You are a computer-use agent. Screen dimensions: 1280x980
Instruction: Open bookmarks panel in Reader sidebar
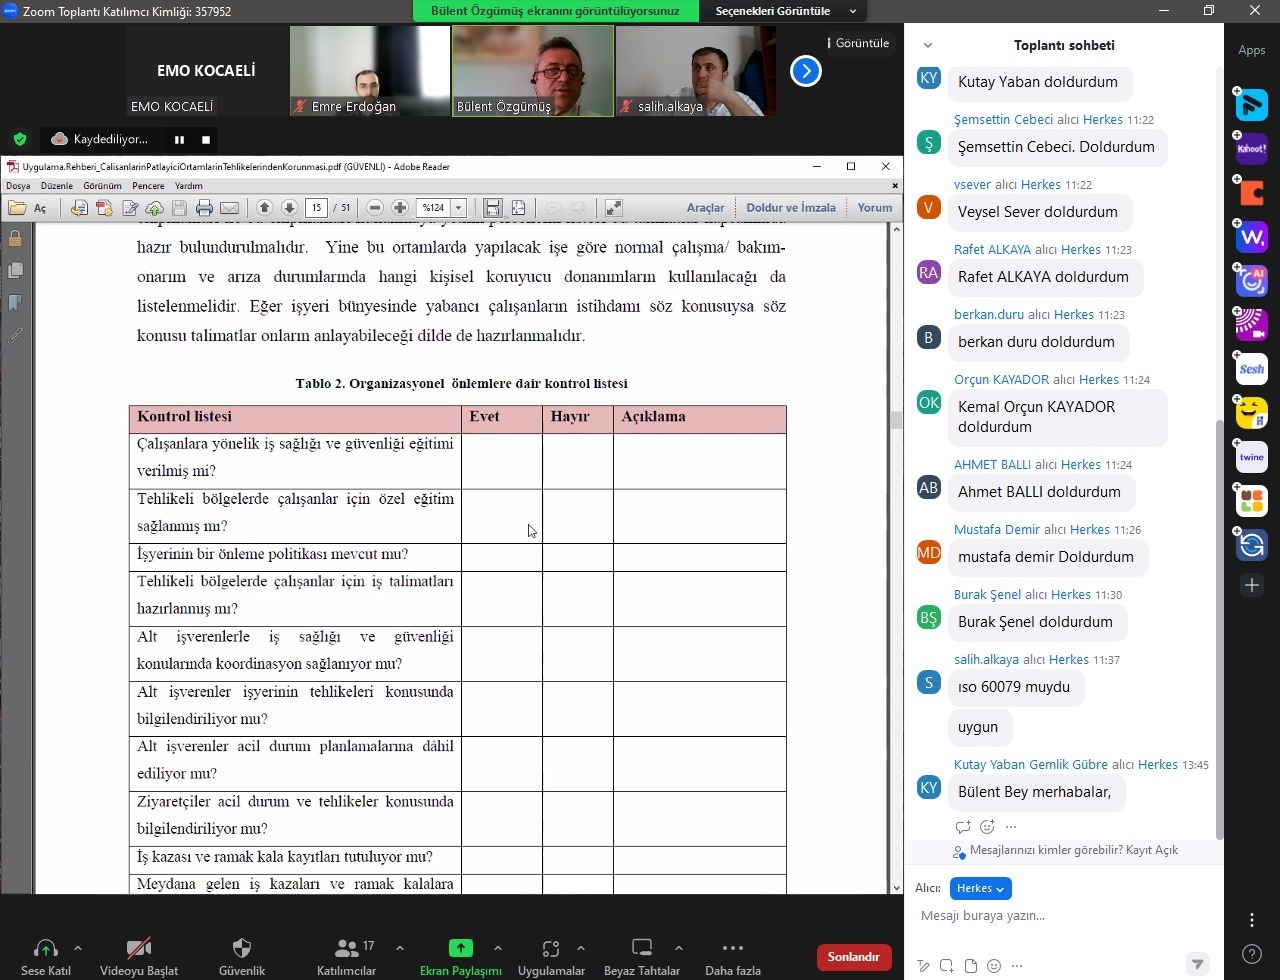click(15, 302)
